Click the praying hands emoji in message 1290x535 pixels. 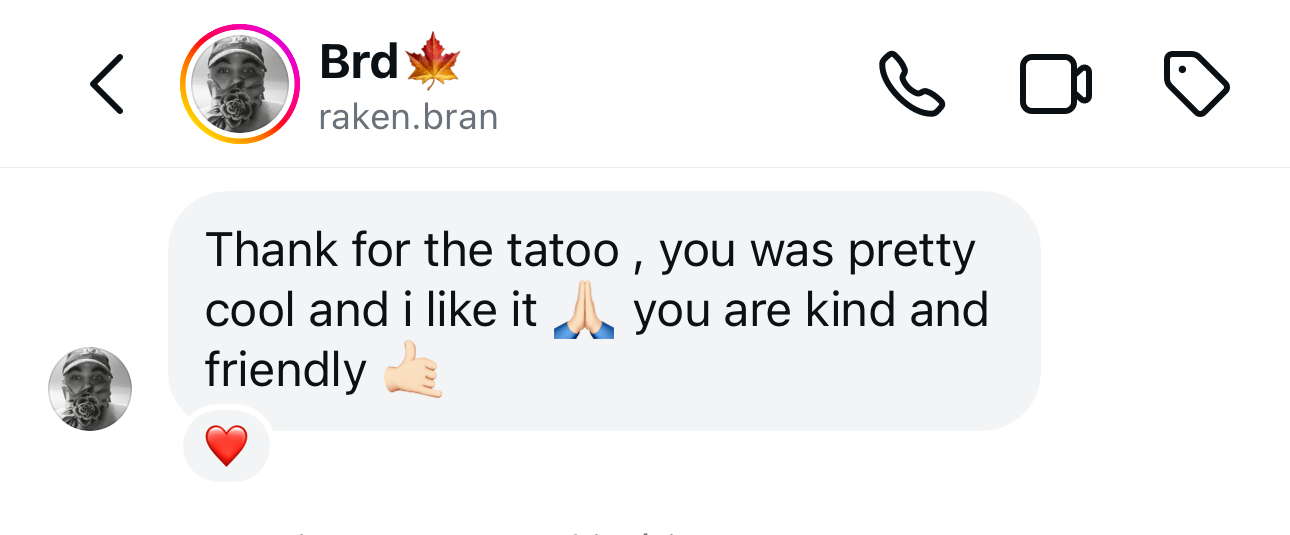pos(584,311)
